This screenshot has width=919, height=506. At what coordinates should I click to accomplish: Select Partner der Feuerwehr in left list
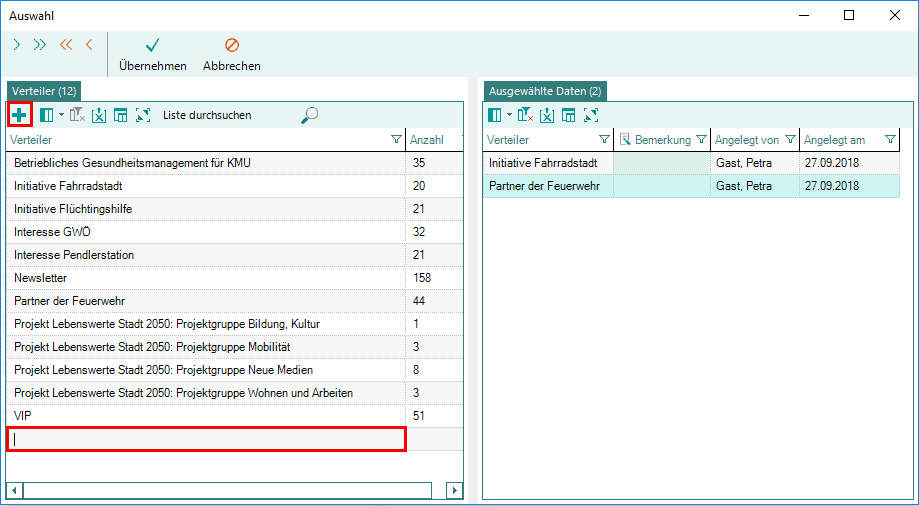234,301
